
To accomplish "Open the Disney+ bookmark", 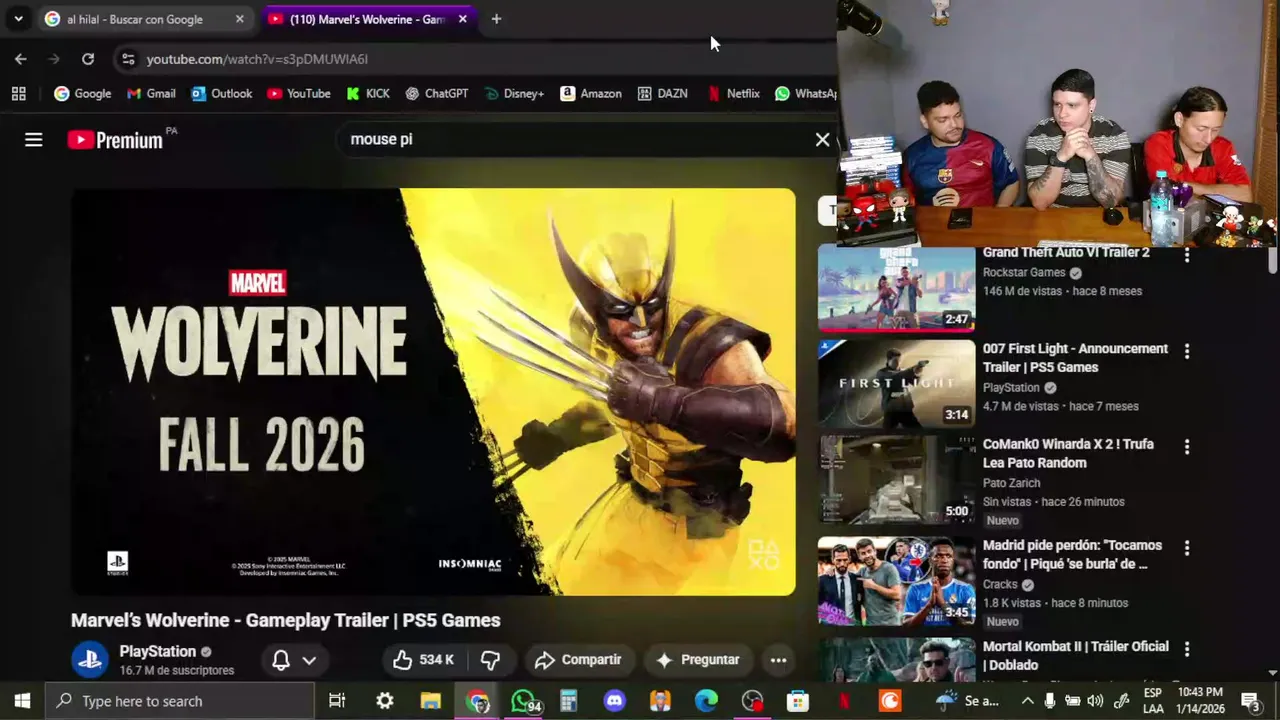I will [x=514, y=94].
